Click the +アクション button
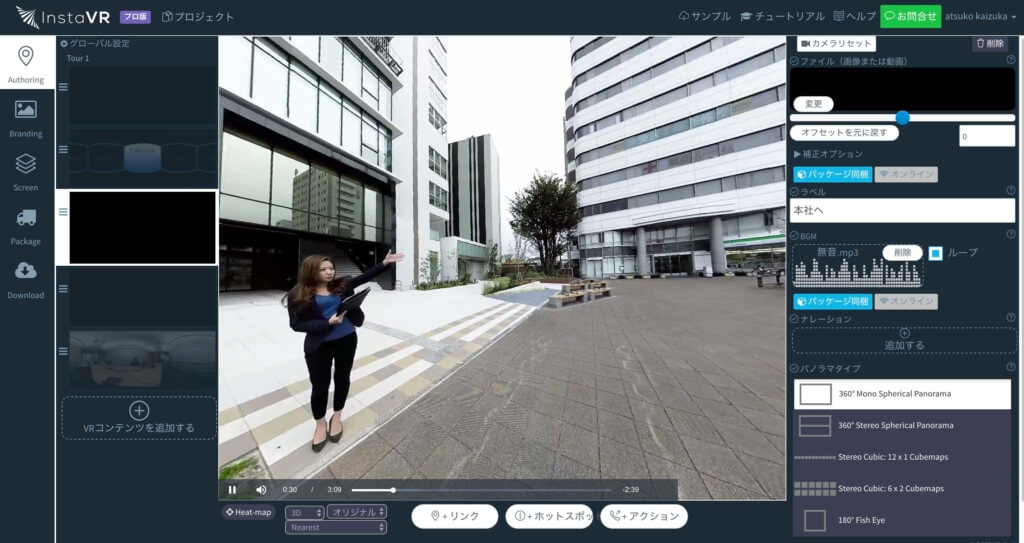Image resolution: width=1024 pixels, height=543 pixels. (x=644, y=516)
